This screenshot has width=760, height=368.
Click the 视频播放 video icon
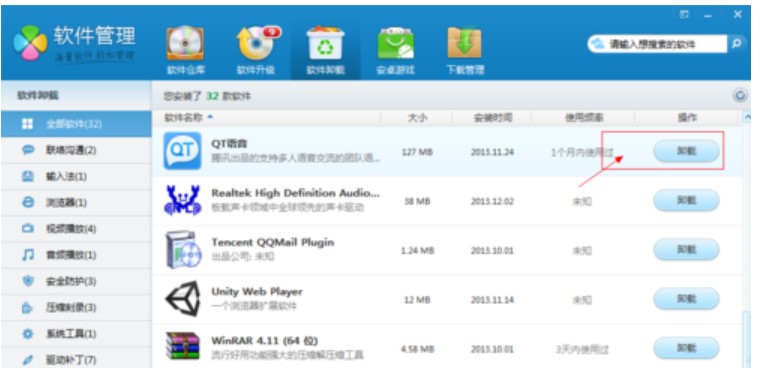coord(28,228)
